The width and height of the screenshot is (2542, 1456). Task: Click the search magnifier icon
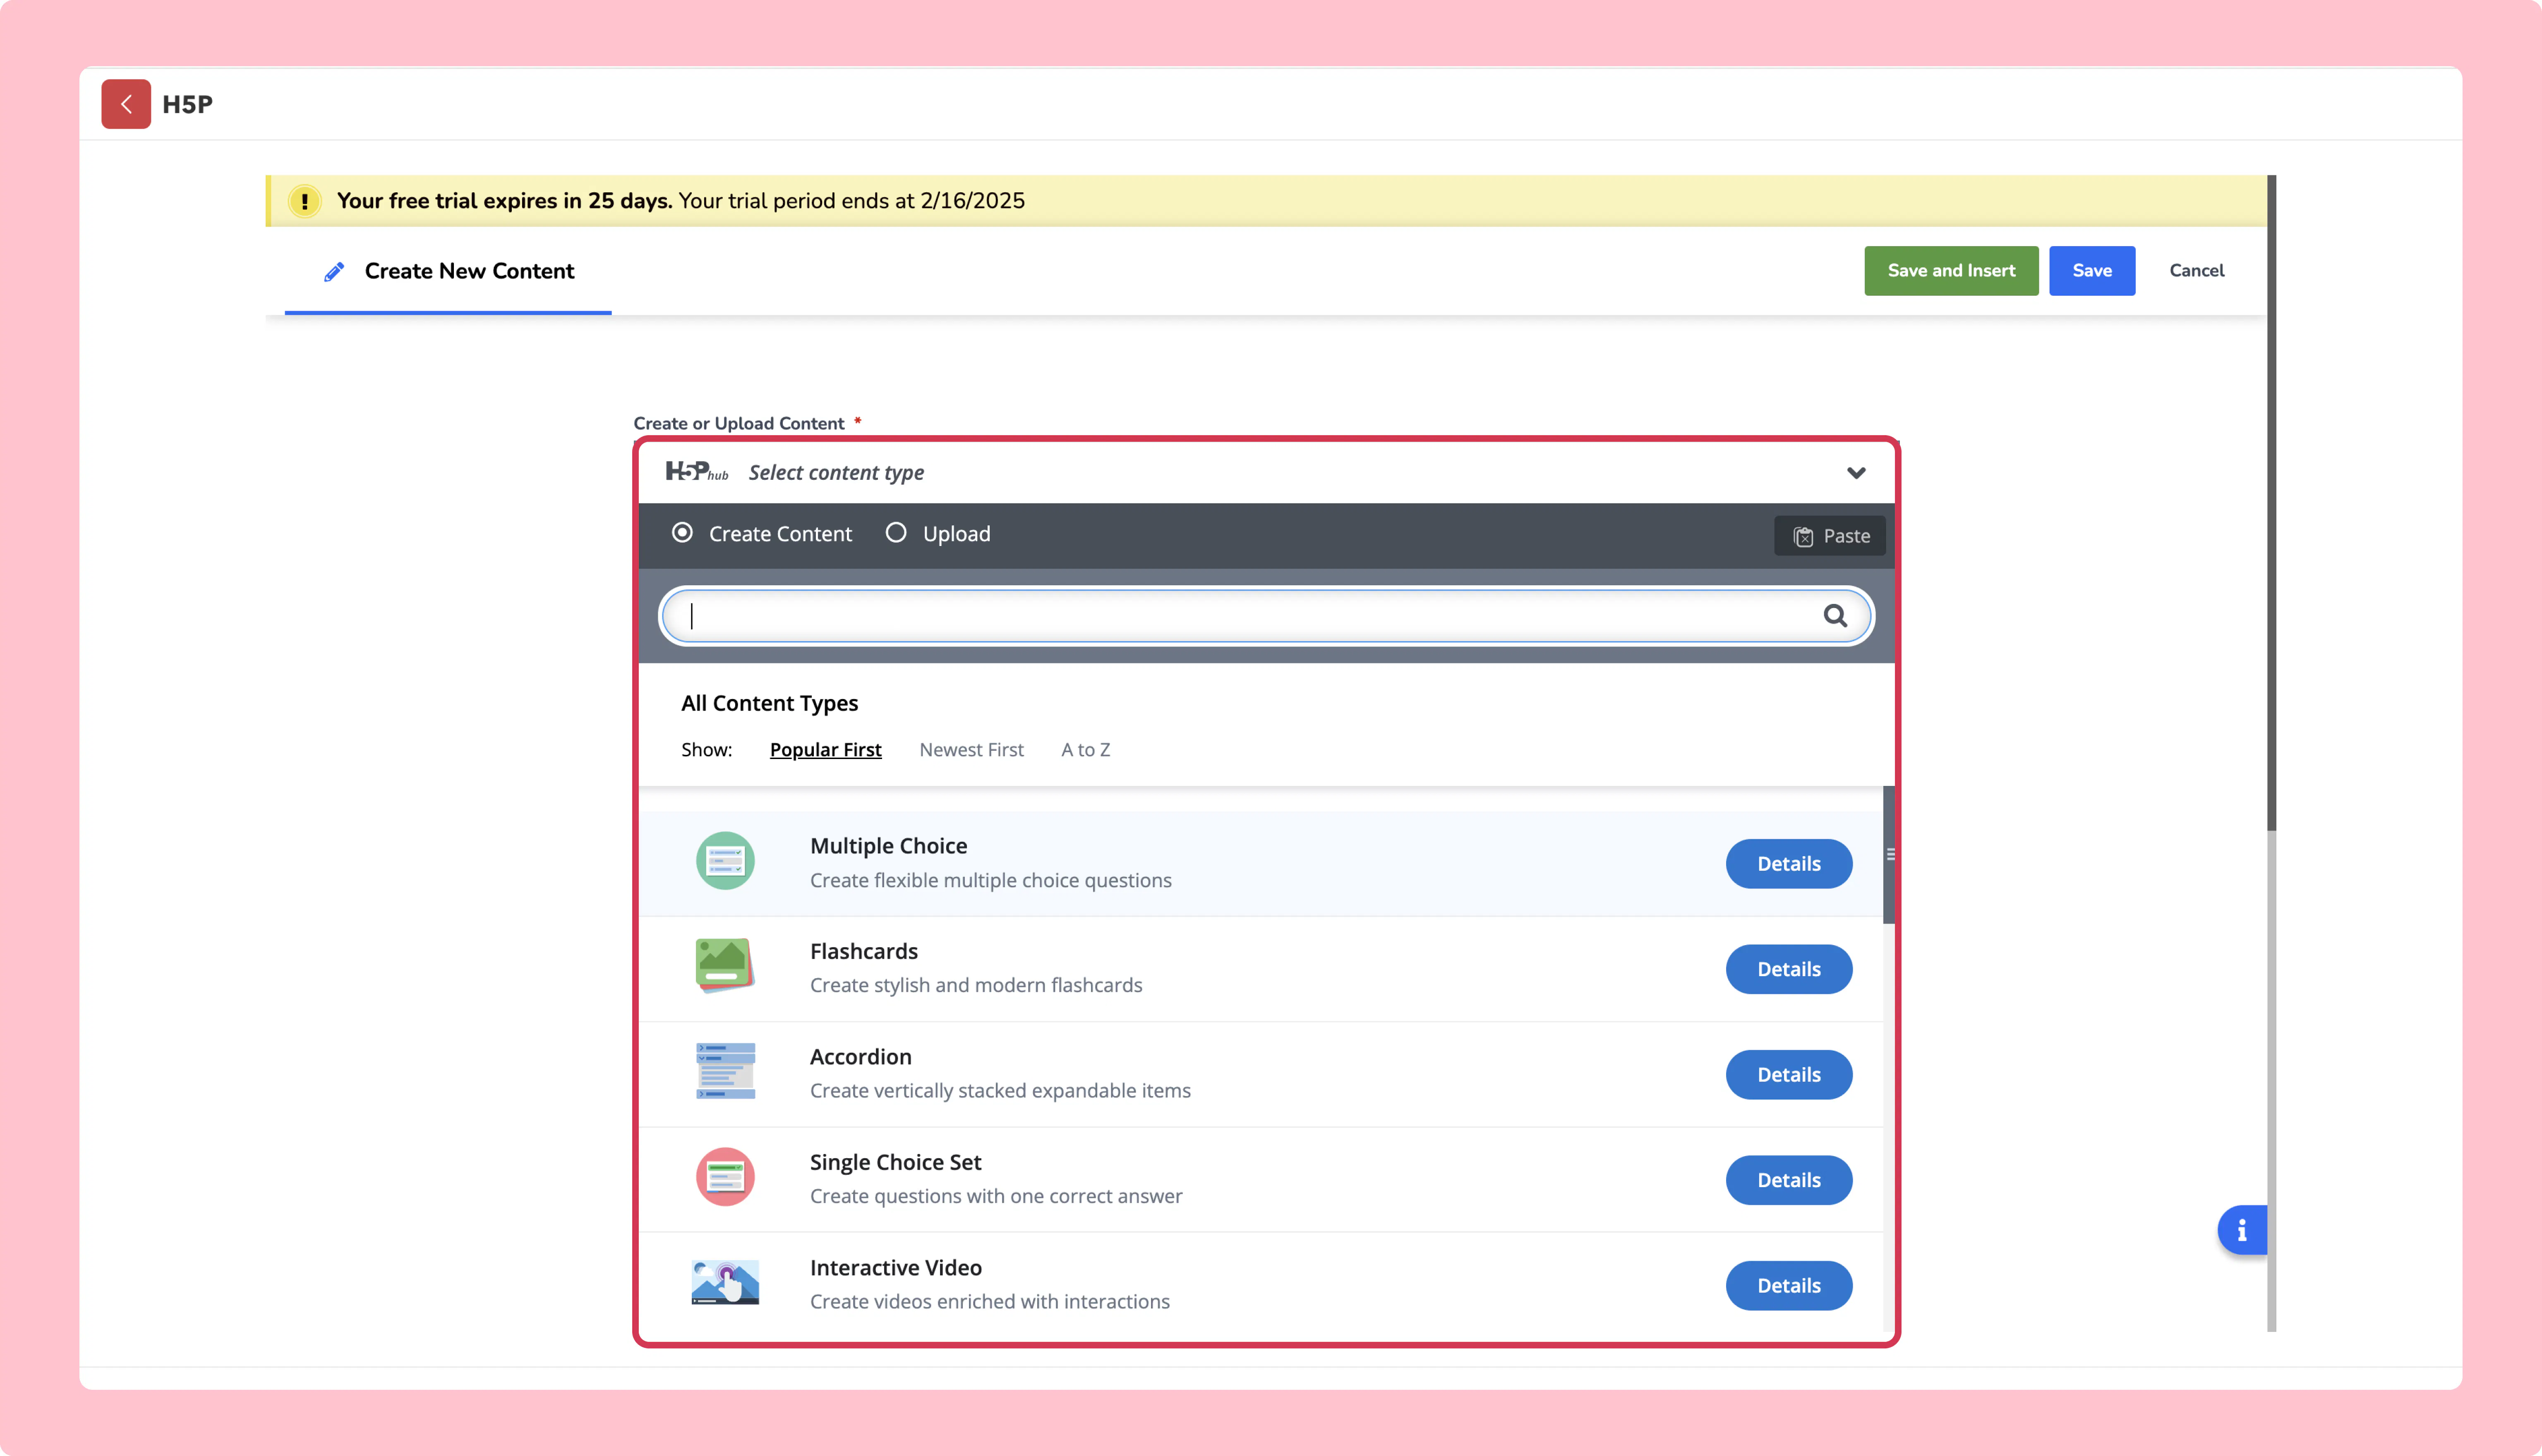pyautogui.click(x=1835, y=616)
